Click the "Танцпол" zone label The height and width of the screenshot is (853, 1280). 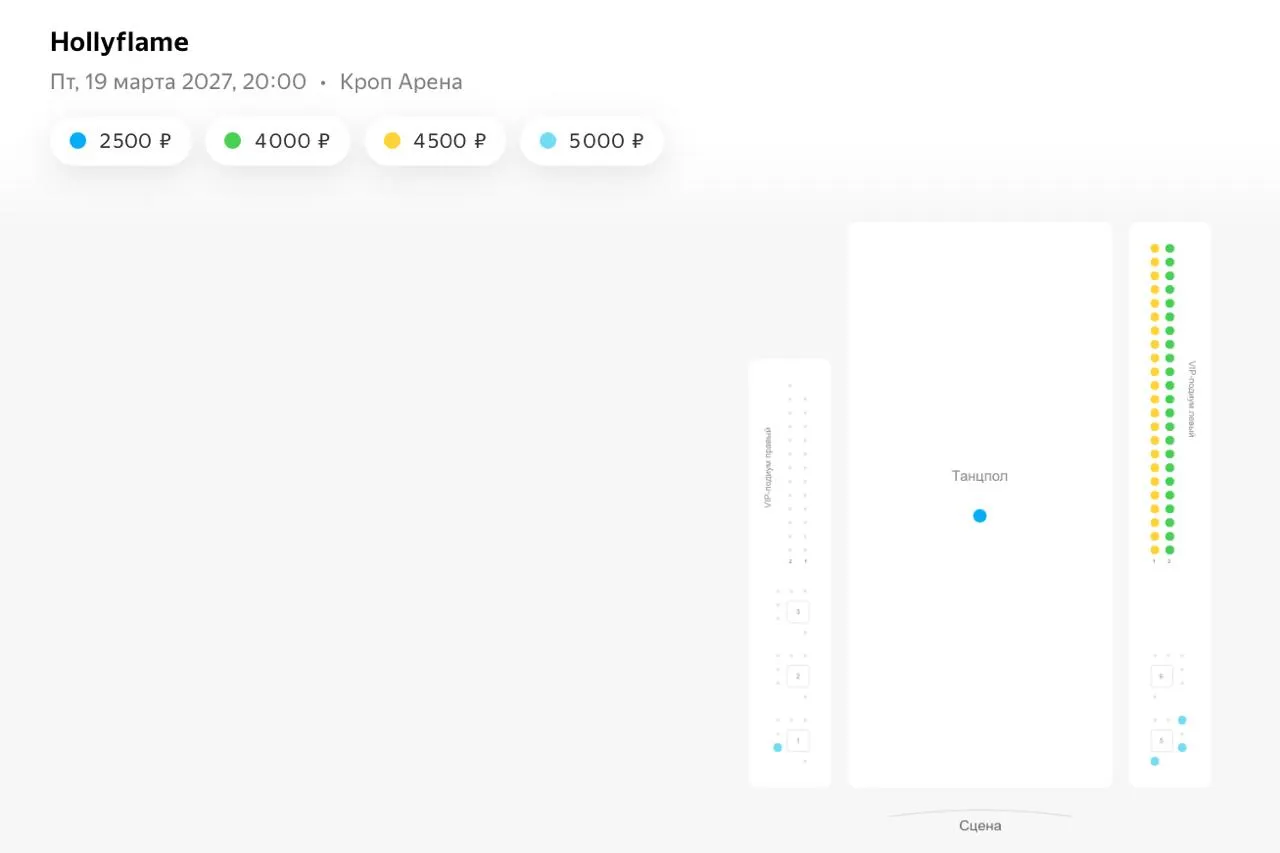click(x=980, y=476)
